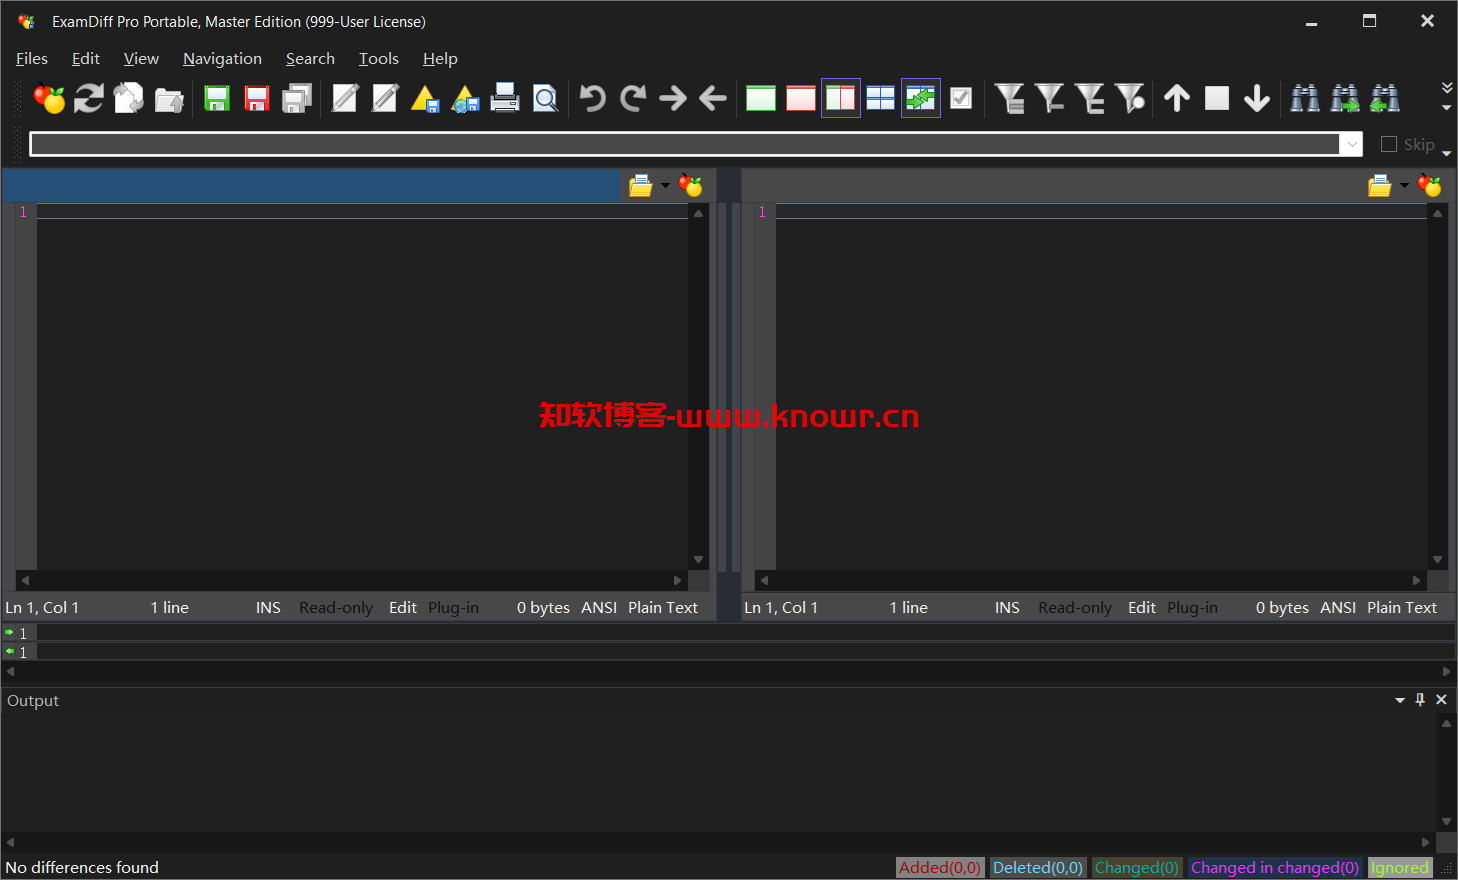This screenshot has width=1458, height=880.
Task: Open left pane folder browse icon
Action: click(x=641, y=186)
